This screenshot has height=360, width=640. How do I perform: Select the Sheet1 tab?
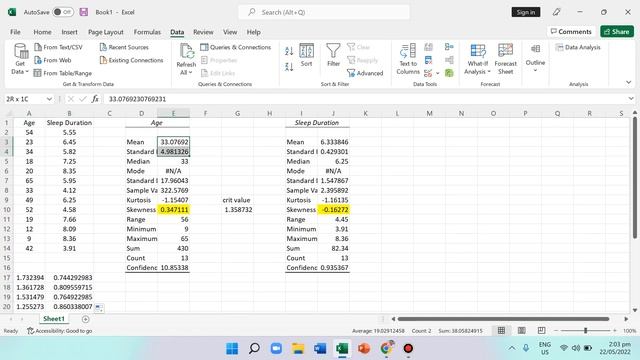[54, 319]
